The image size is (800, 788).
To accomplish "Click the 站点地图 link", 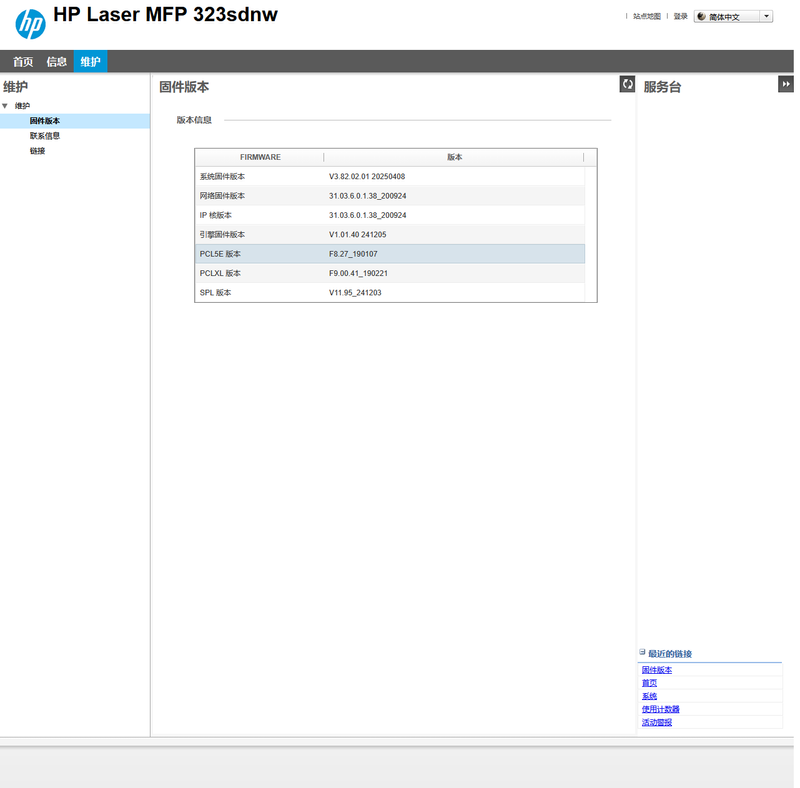I will 647,17.
